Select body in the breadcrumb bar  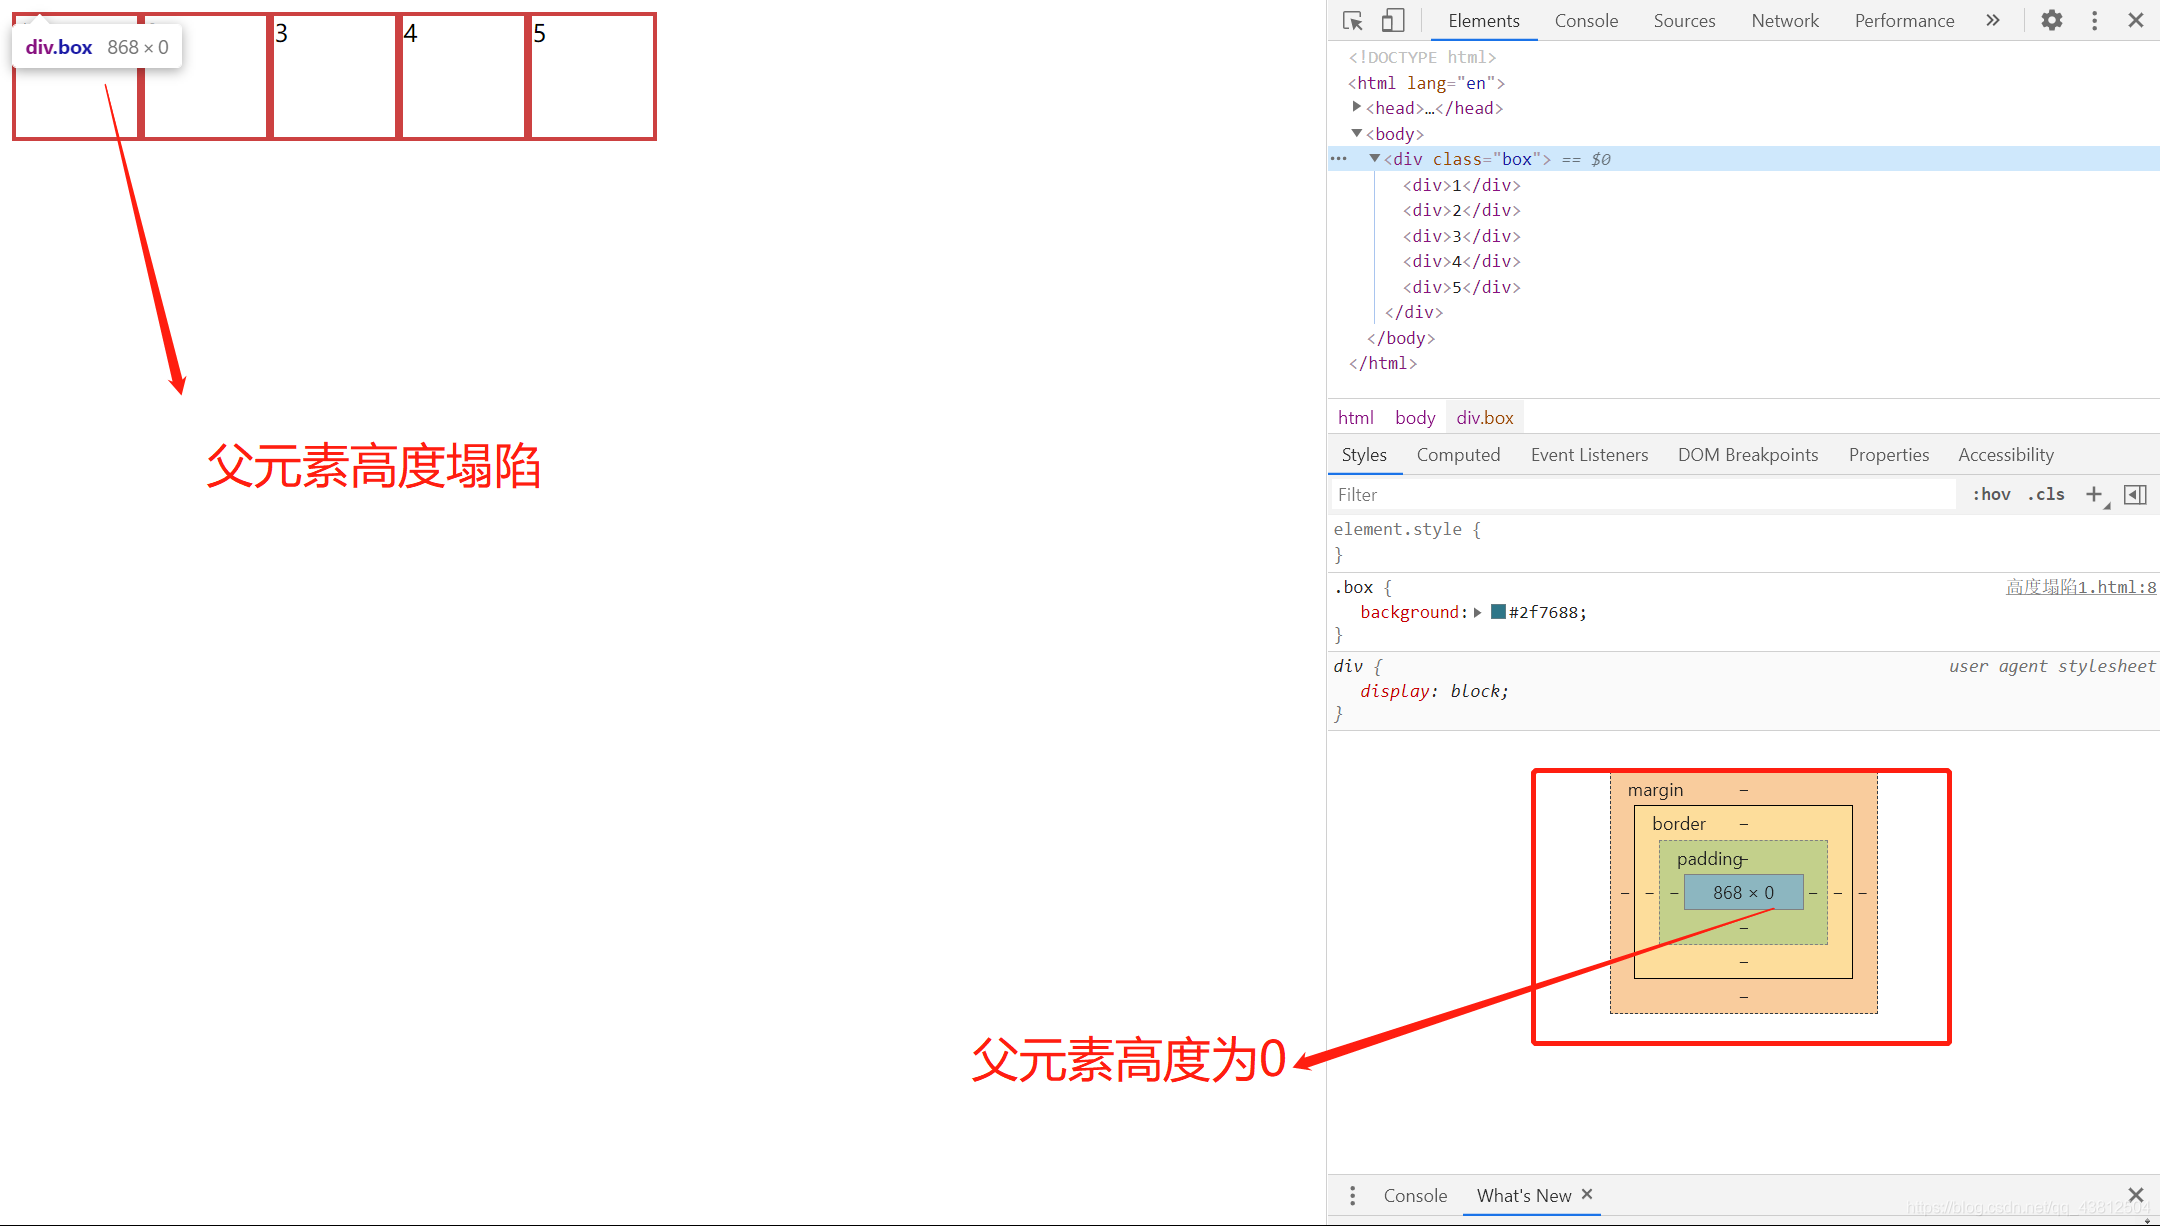[1414, 418]
